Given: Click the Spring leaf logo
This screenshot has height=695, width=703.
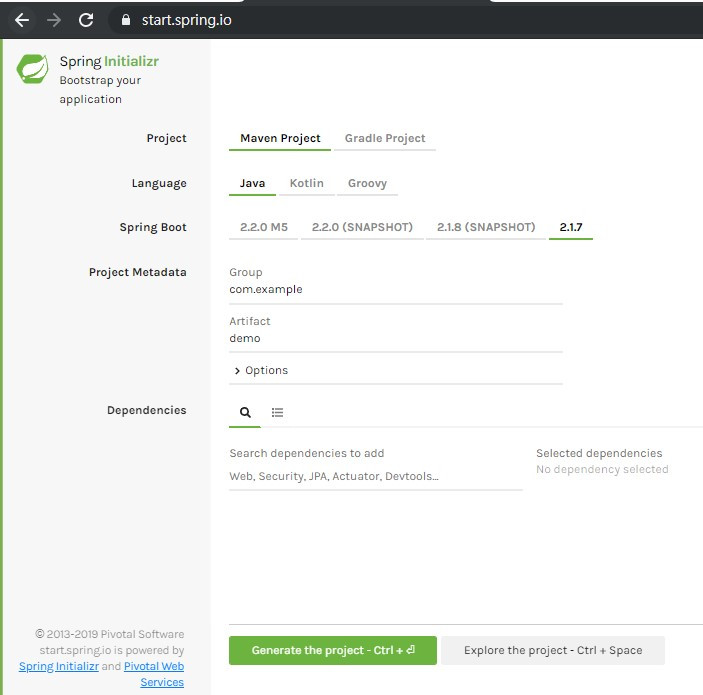Looking at the screenshot, I should point(32,69).
